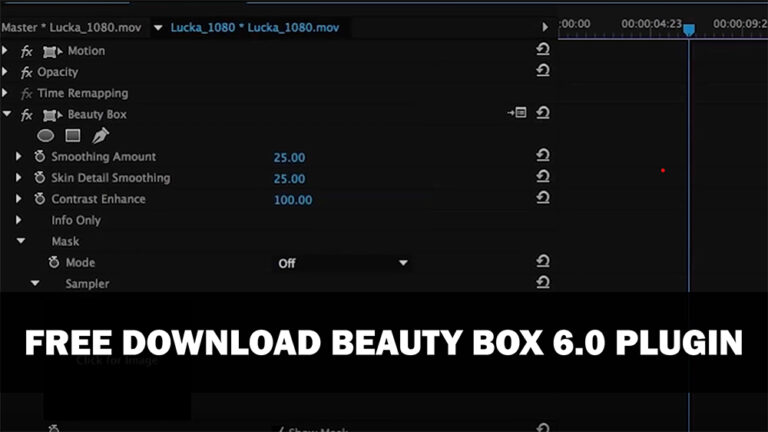Image resolution: width=768 pixels, height=432 pixels.
Task: Toggle animation stopwatch for Mask Mode
Action: (54, 262)
